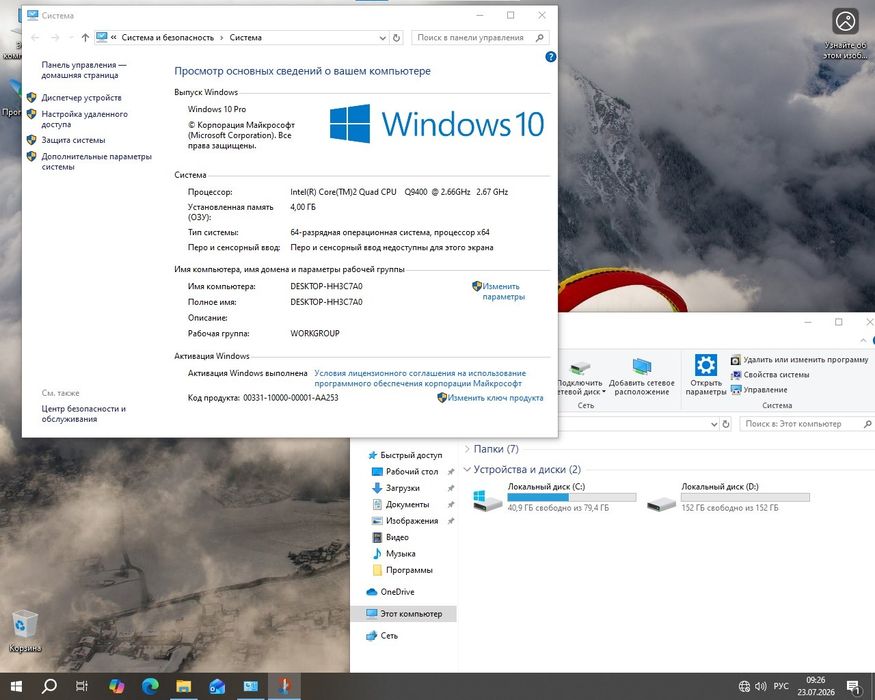Expand the address bar history dropdown
The image size is (875, 700).
click(x=382, y=38)
